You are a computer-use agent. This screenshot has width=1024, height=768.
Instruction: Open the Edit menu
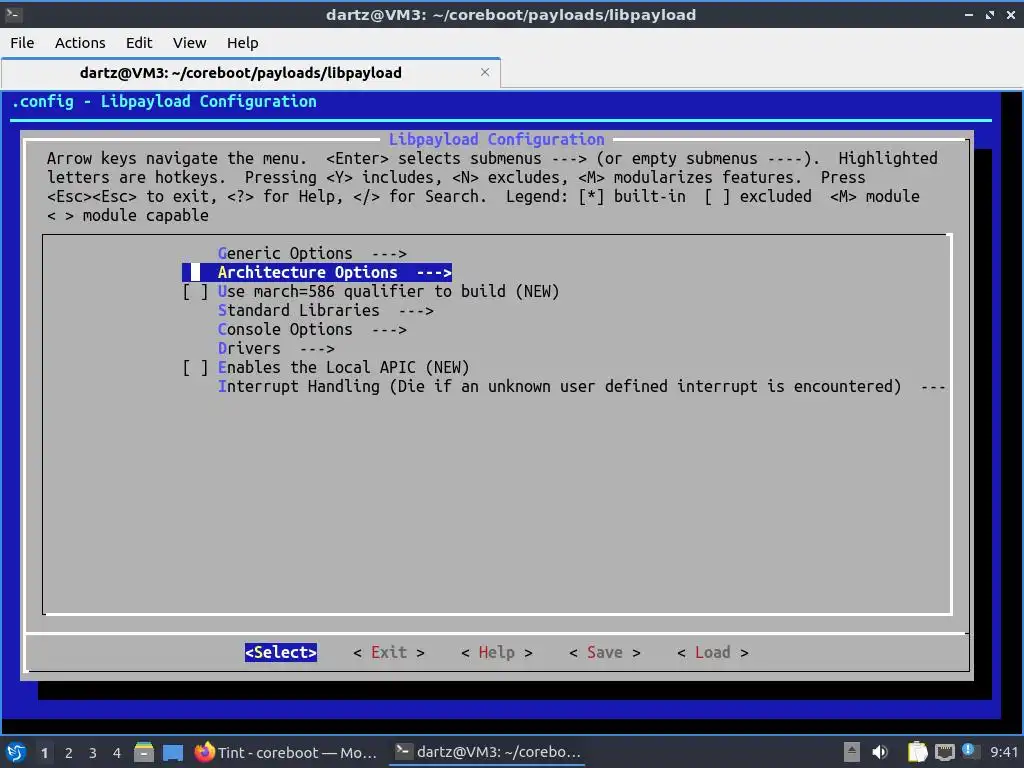click(x=138, y=42)
